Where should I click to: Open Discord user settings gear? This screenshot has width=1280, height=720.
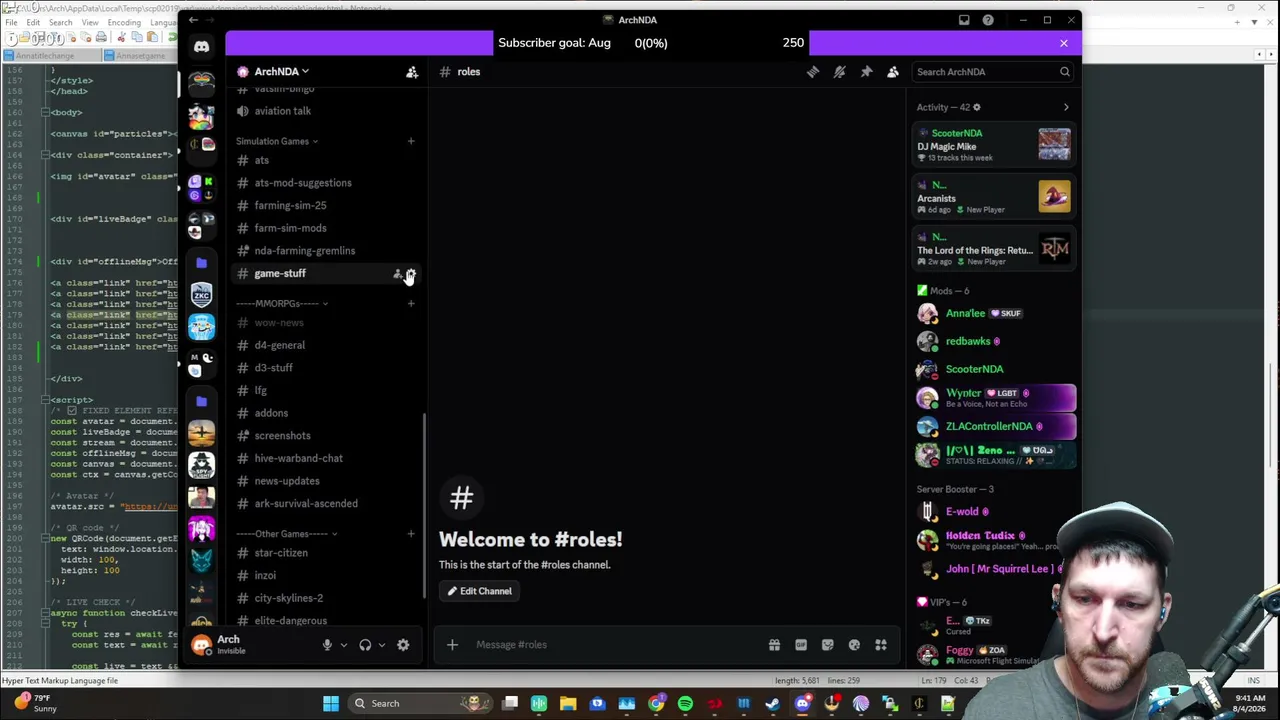pos(403,645)
